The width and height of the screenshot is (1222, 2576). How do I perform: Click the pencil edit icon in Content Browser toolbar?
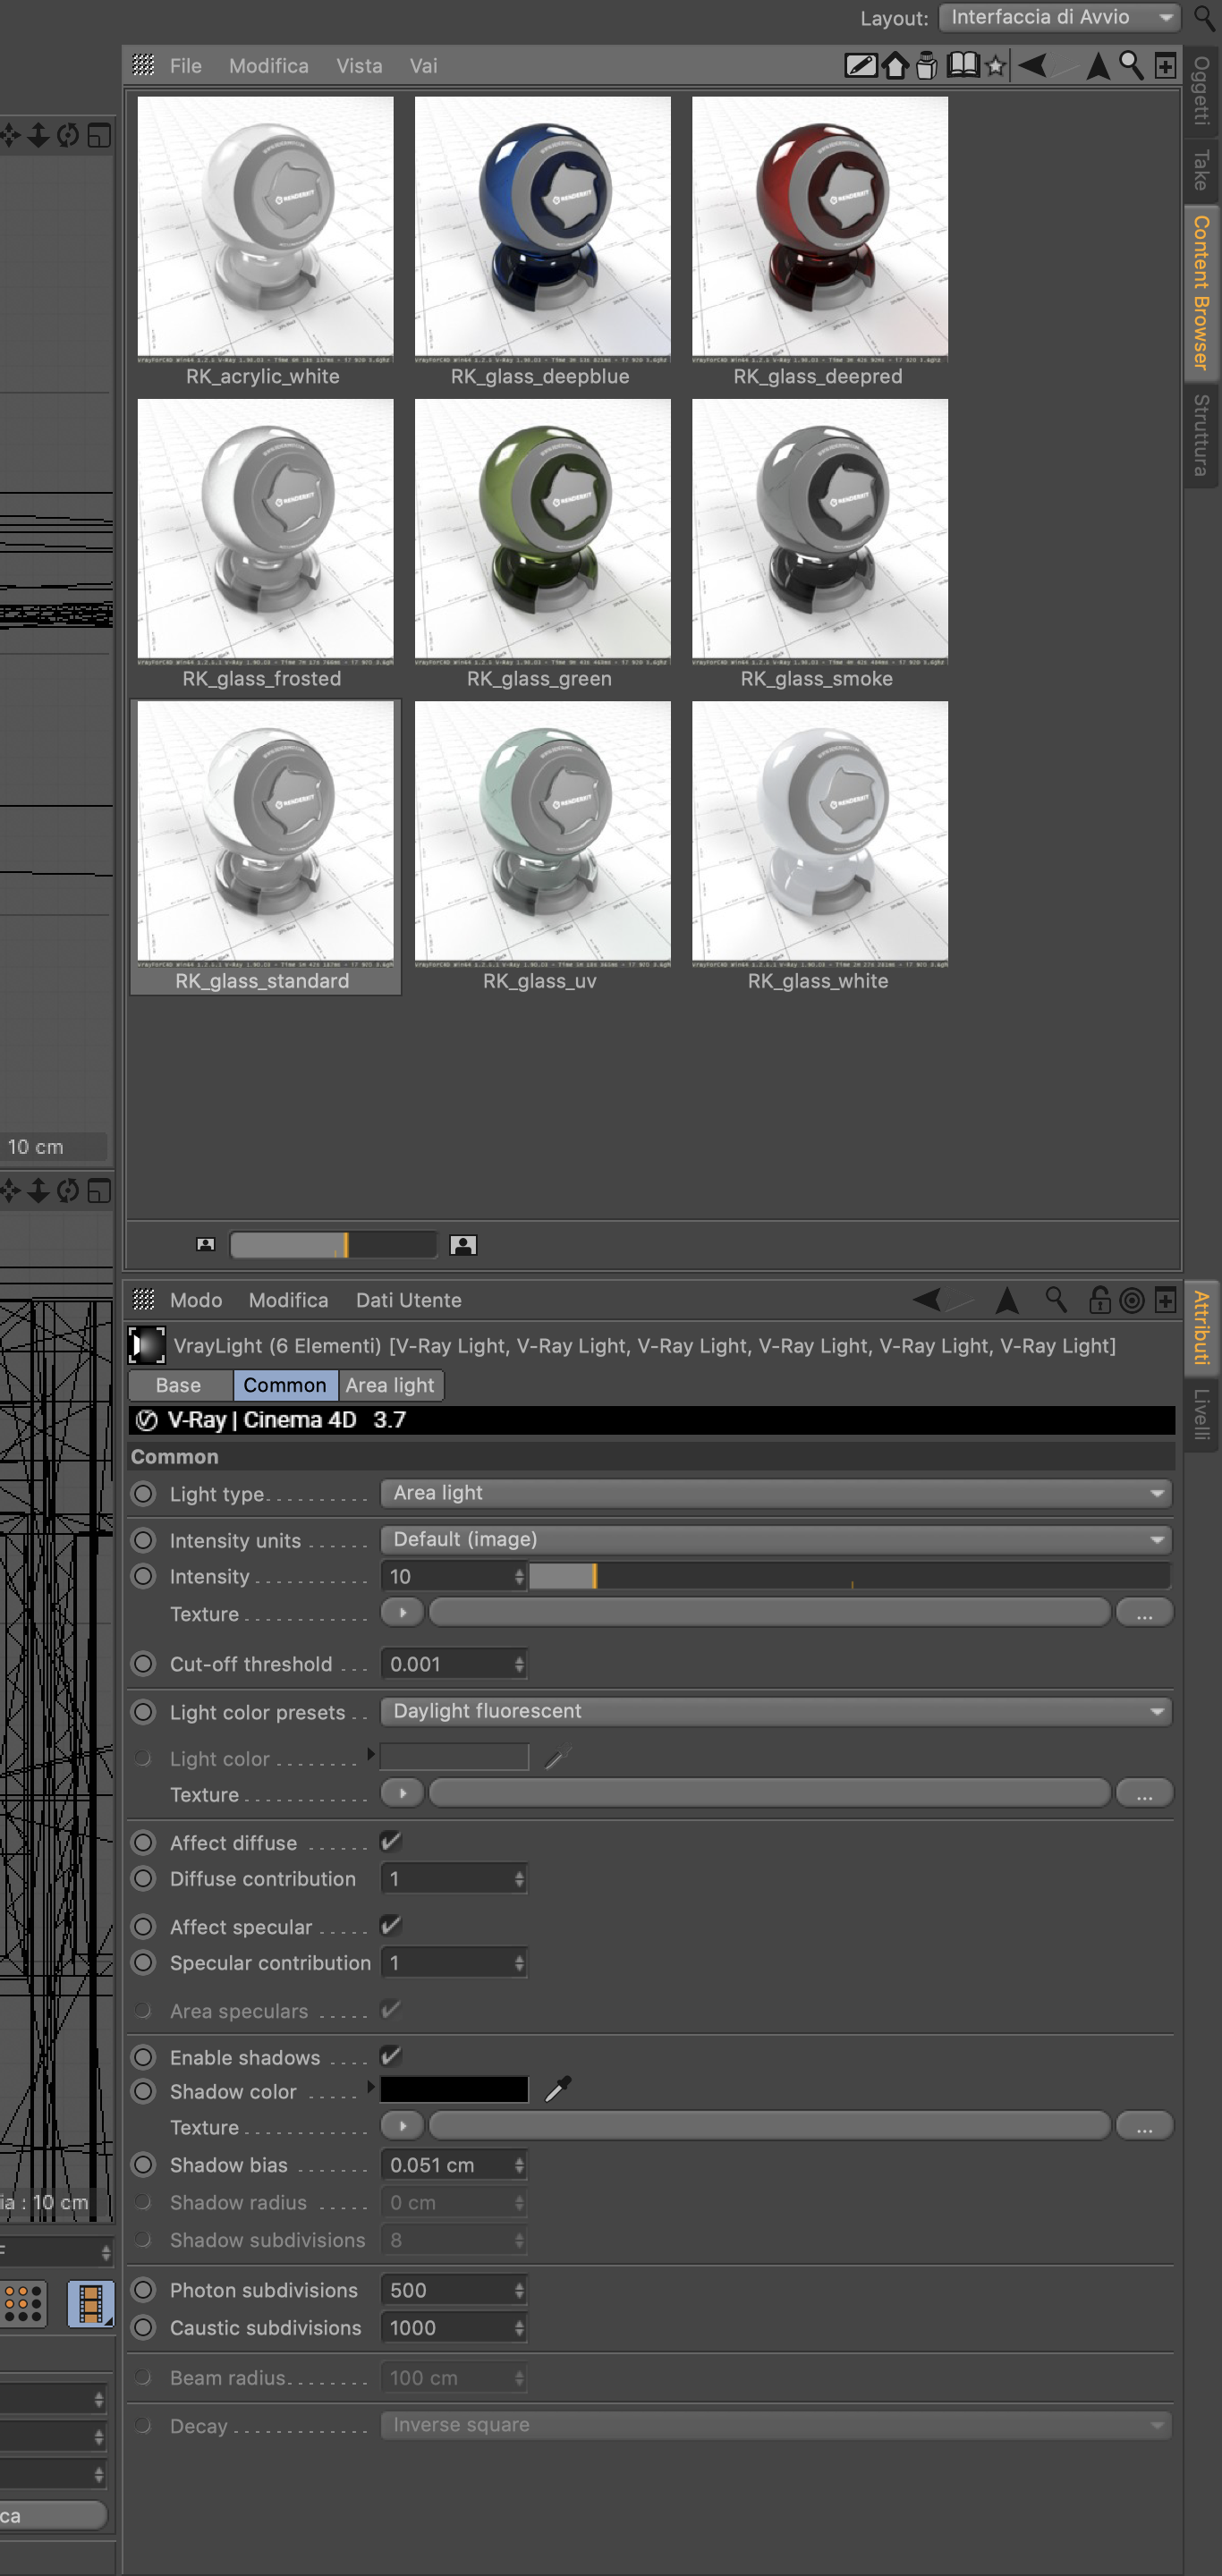click(860, 66)
